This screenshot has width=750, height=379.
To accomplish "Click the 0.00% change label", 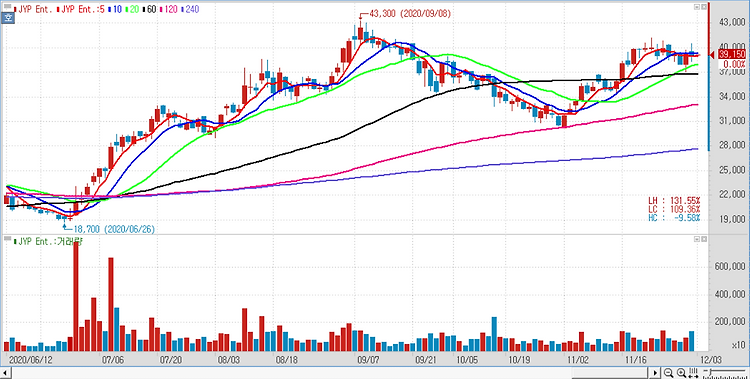I will (x=734, y=64).
